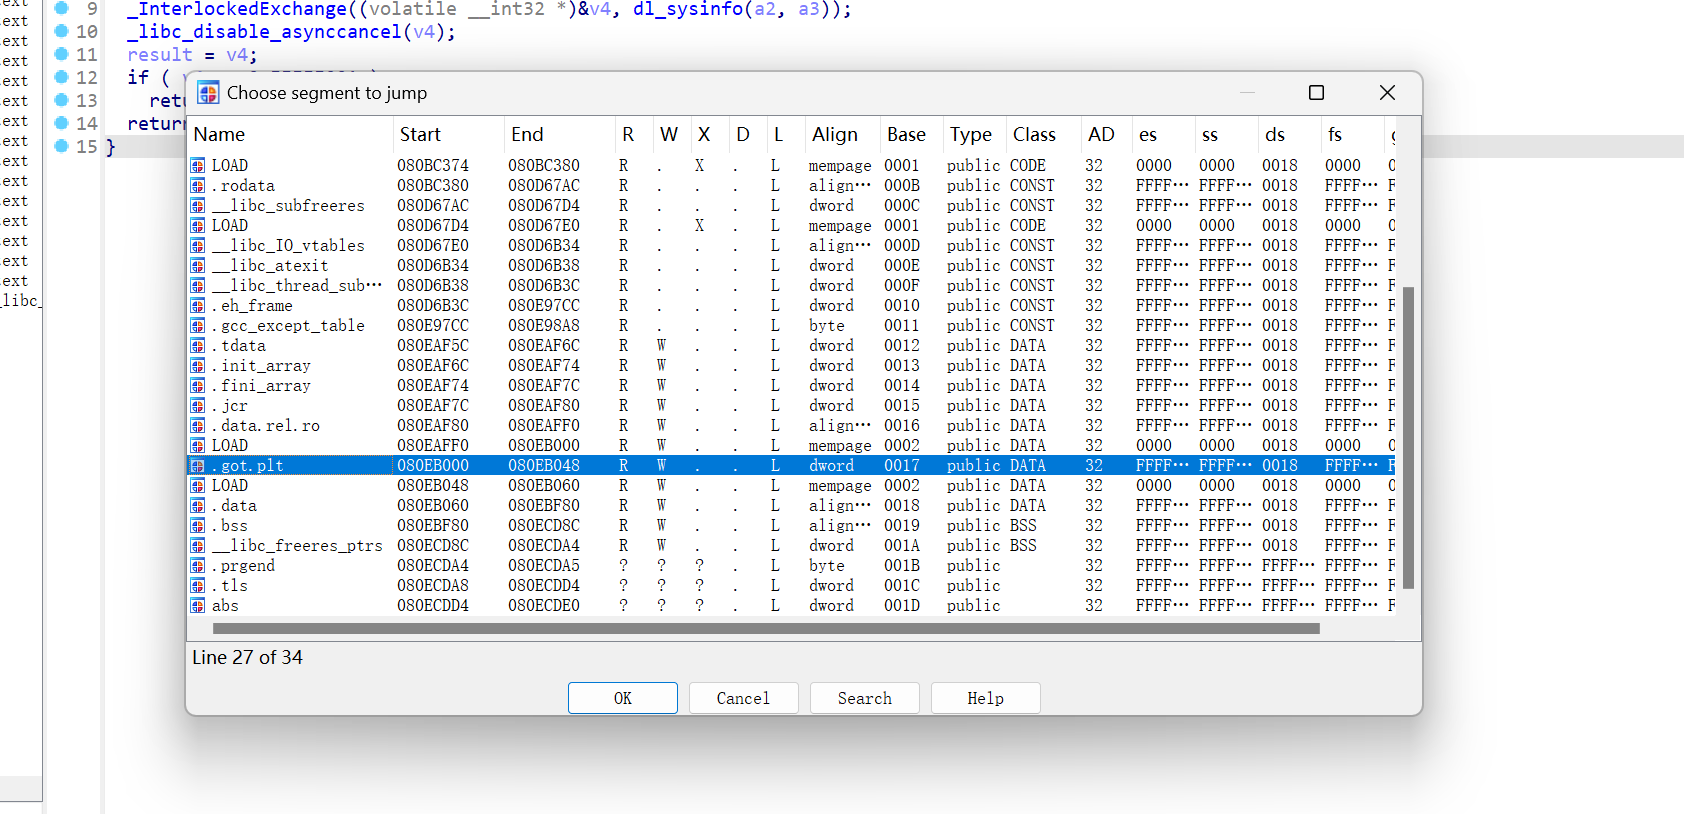Open Help for the segment dialog
Viewport: 1684px width, 814px height.
click(x=985, y=698)
